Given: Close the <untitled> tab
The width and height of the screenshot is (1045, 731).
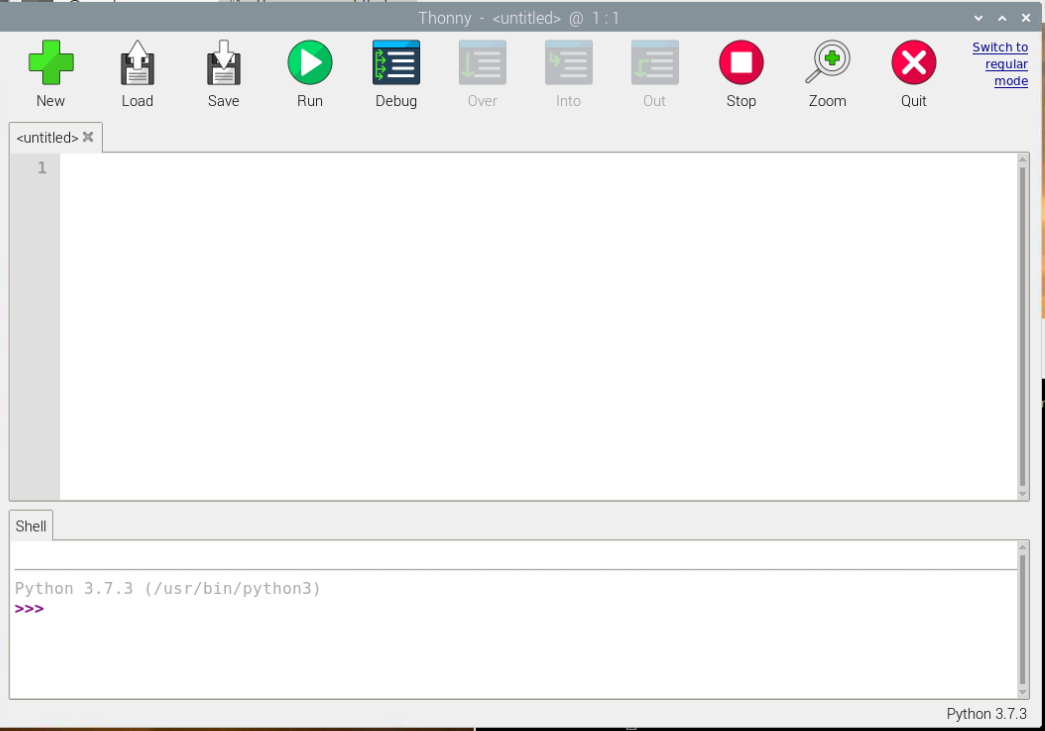Looking at the screenshot, I should coord(88,137).
